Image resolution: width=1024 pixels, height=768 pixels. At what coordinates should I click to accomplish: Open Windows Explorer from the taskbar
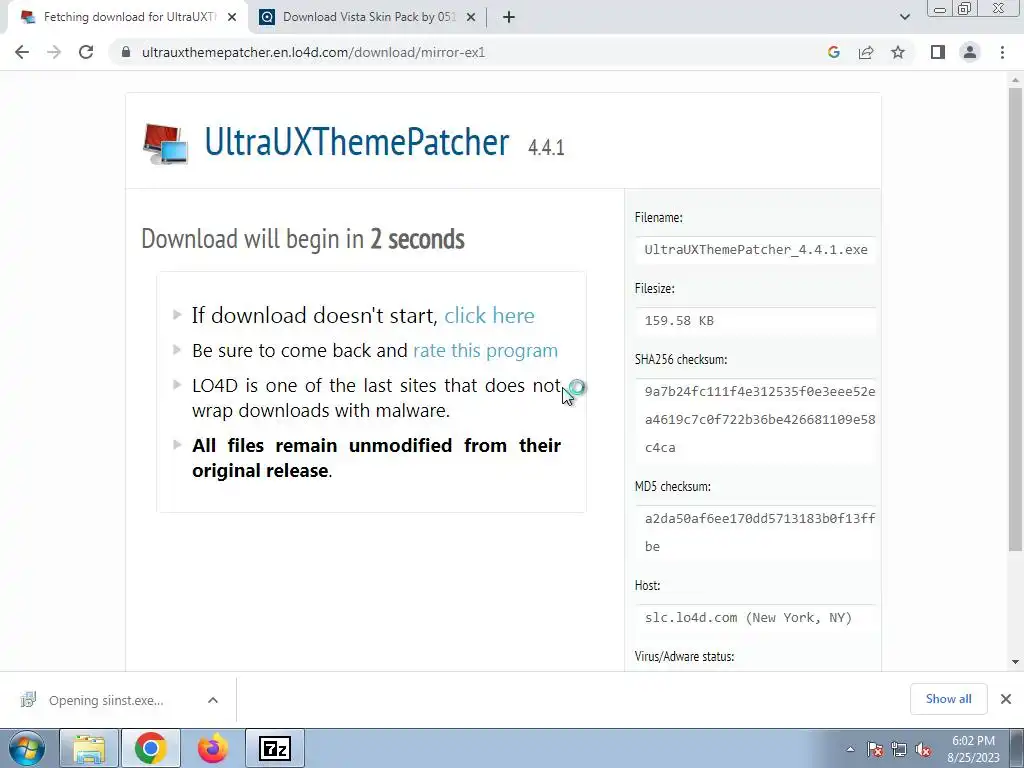coord(89,748)
